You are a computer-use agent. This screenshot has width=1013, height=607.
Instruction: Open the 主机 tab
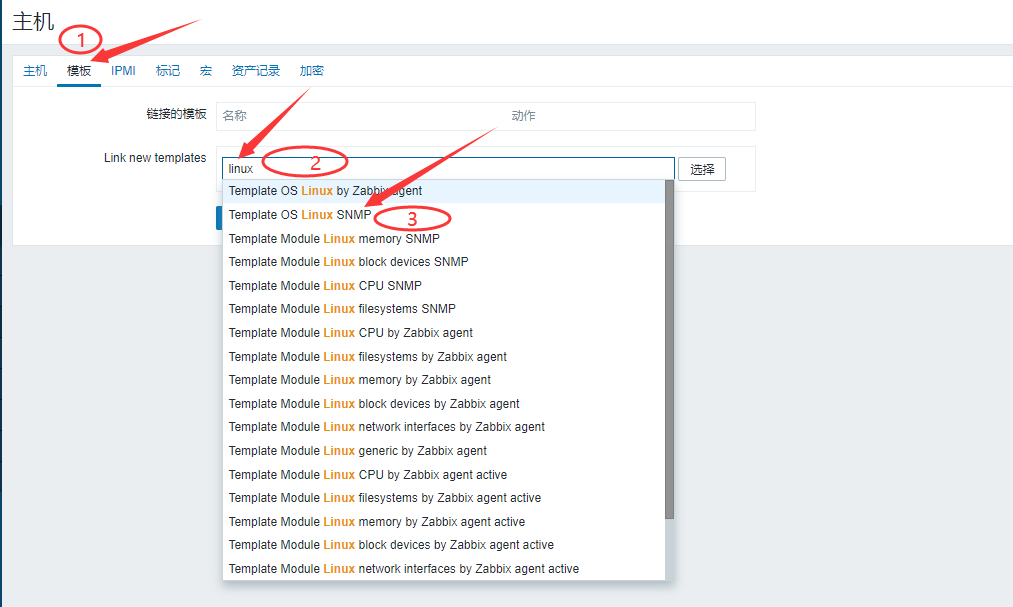click(x=35, y=71)
